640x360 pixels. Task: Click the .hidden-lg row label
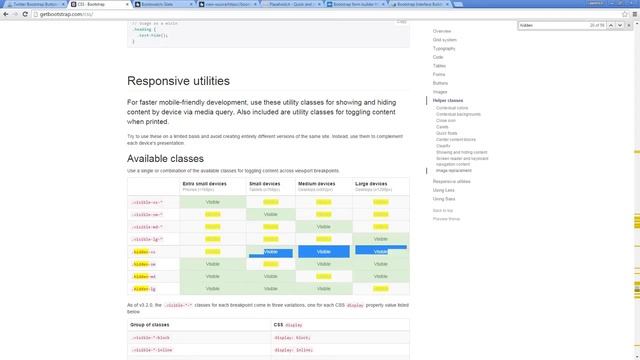pyautogui.click(x=144, y=289)
